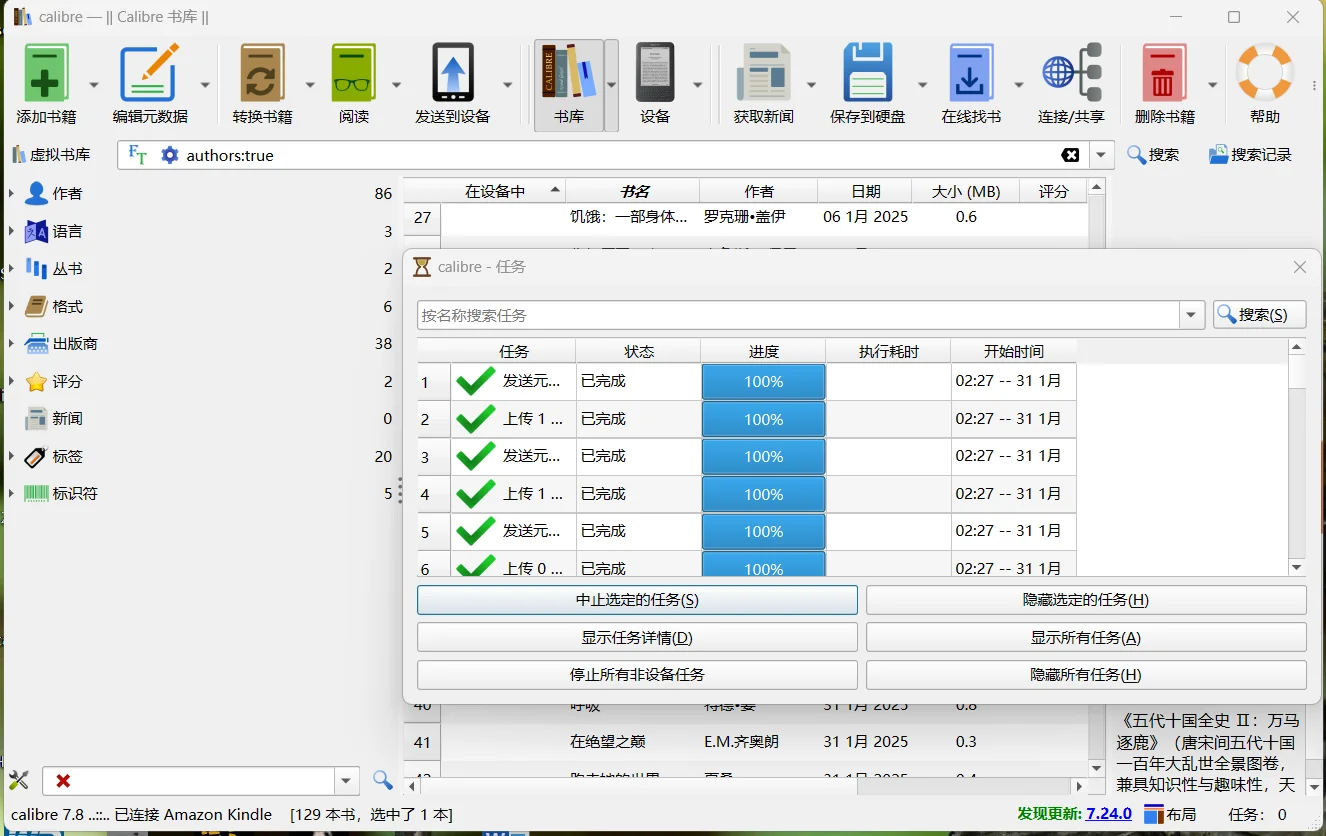Click 显示所有任务(A) button
Image resolution: width=1326 pixels, height=836 pixels.
(x=1086, y=637)
